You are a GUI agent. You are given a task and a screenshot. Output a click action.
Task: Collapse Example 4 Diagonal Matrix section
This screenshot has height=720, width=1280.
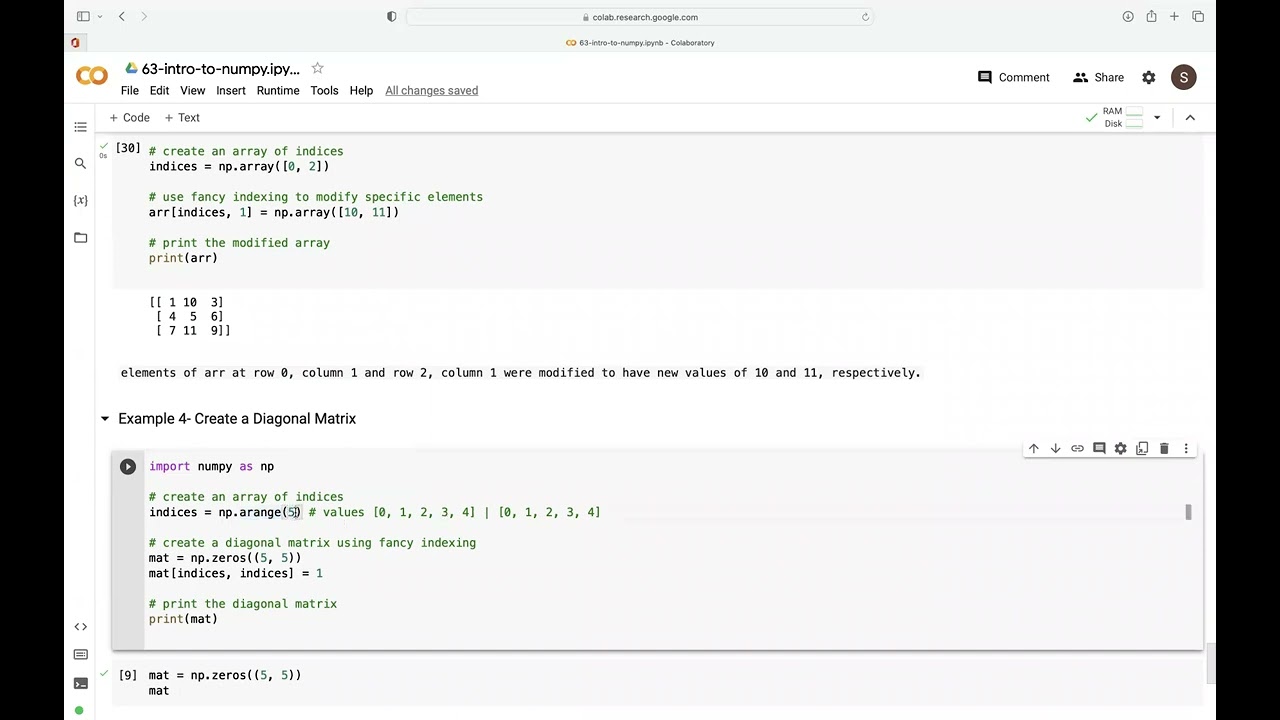[x=105, y=419]
